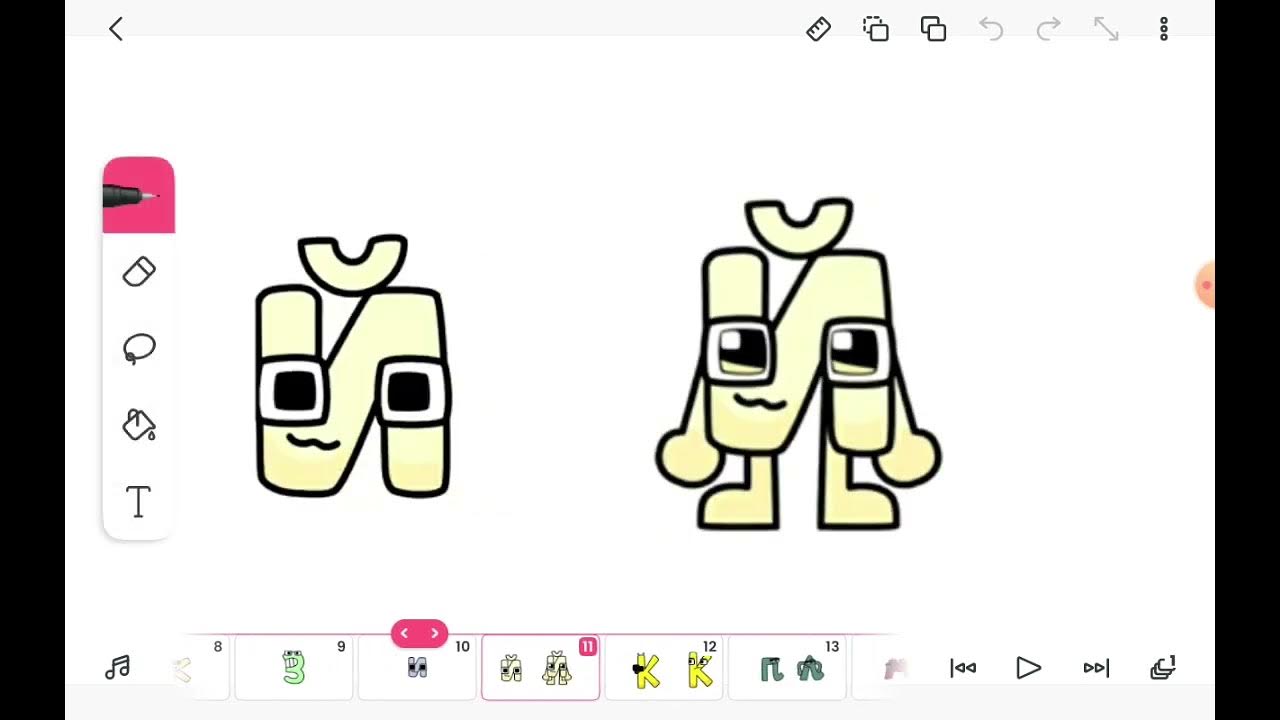Undo the last action
Screen dimensions: 1280x720
click(x=991, y=29)
